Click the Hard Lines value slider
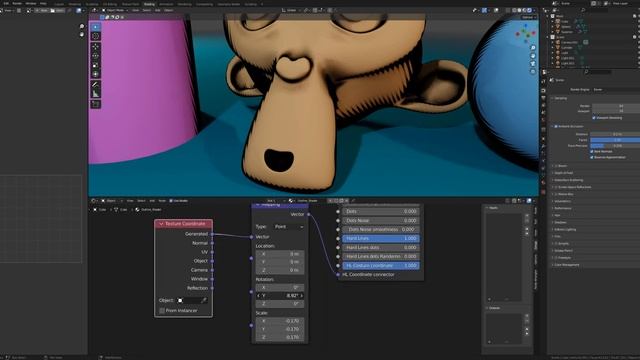The width and height of the screenshot is (640, 360). tap(381, 238)
